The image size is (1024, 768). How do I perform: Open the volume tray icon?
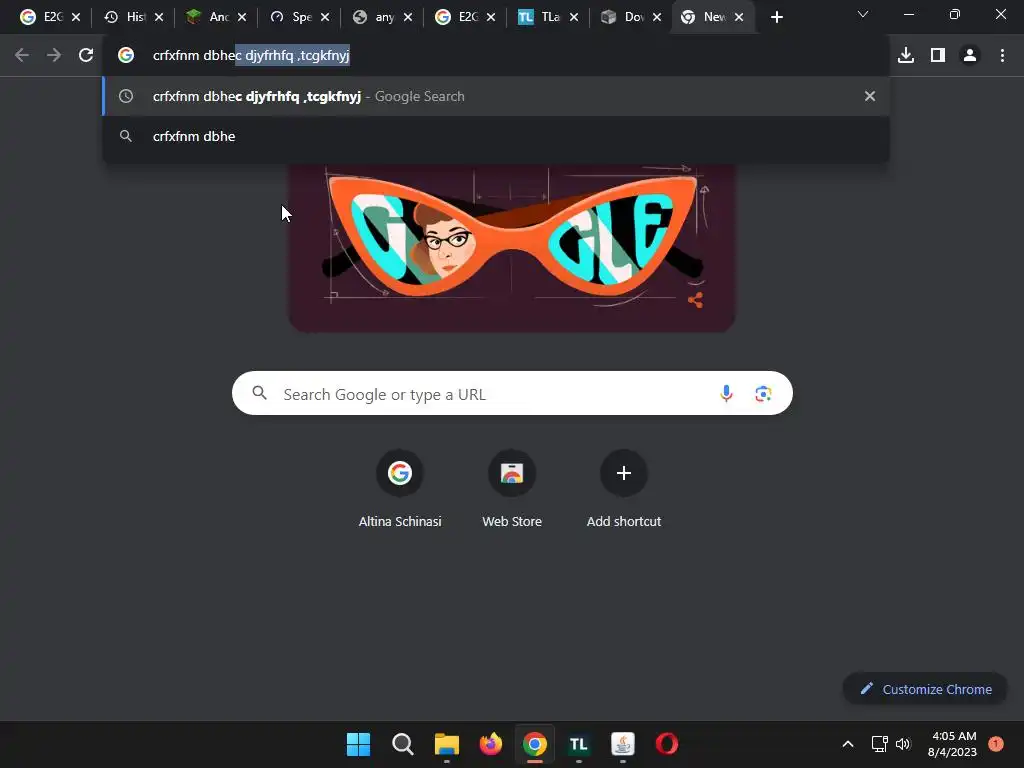pyautogui.click(x=903, y=744)
